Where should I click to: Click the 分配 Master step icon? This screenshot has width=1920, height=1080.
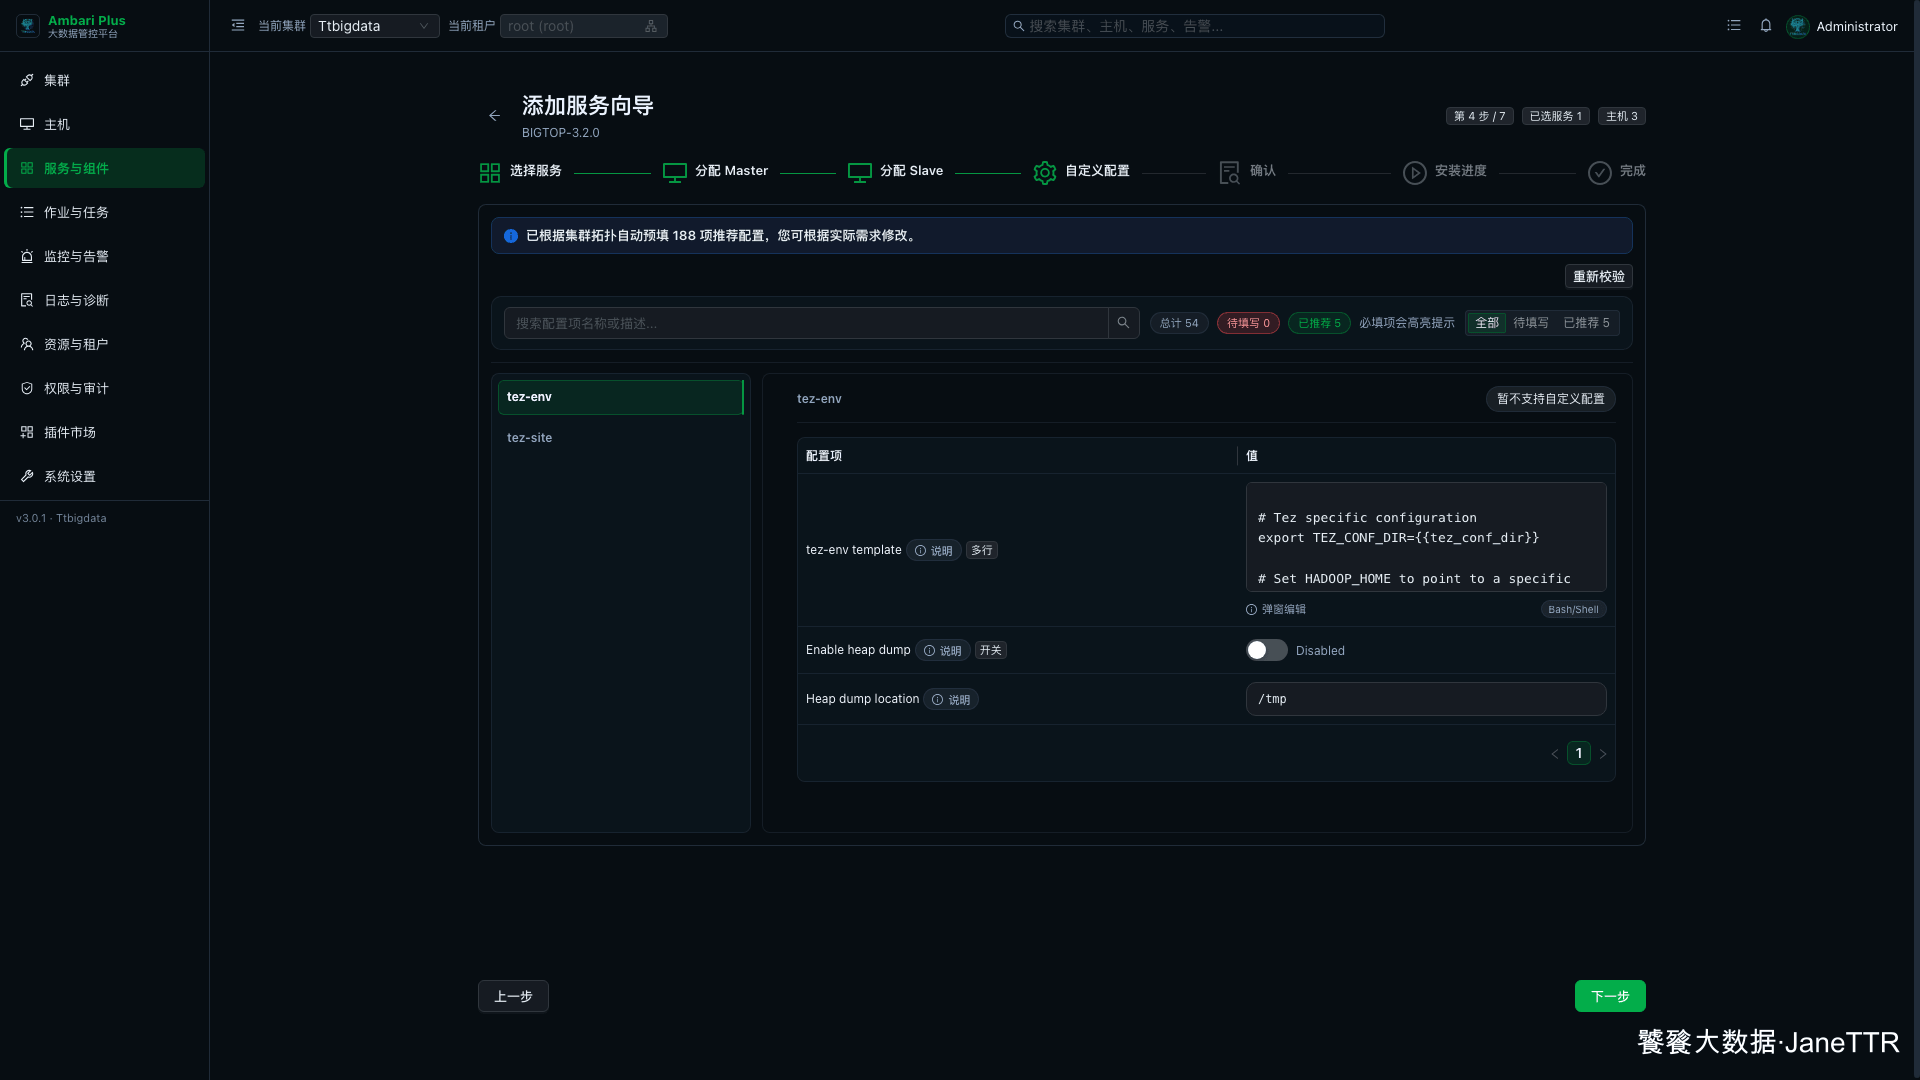point(675,173)
